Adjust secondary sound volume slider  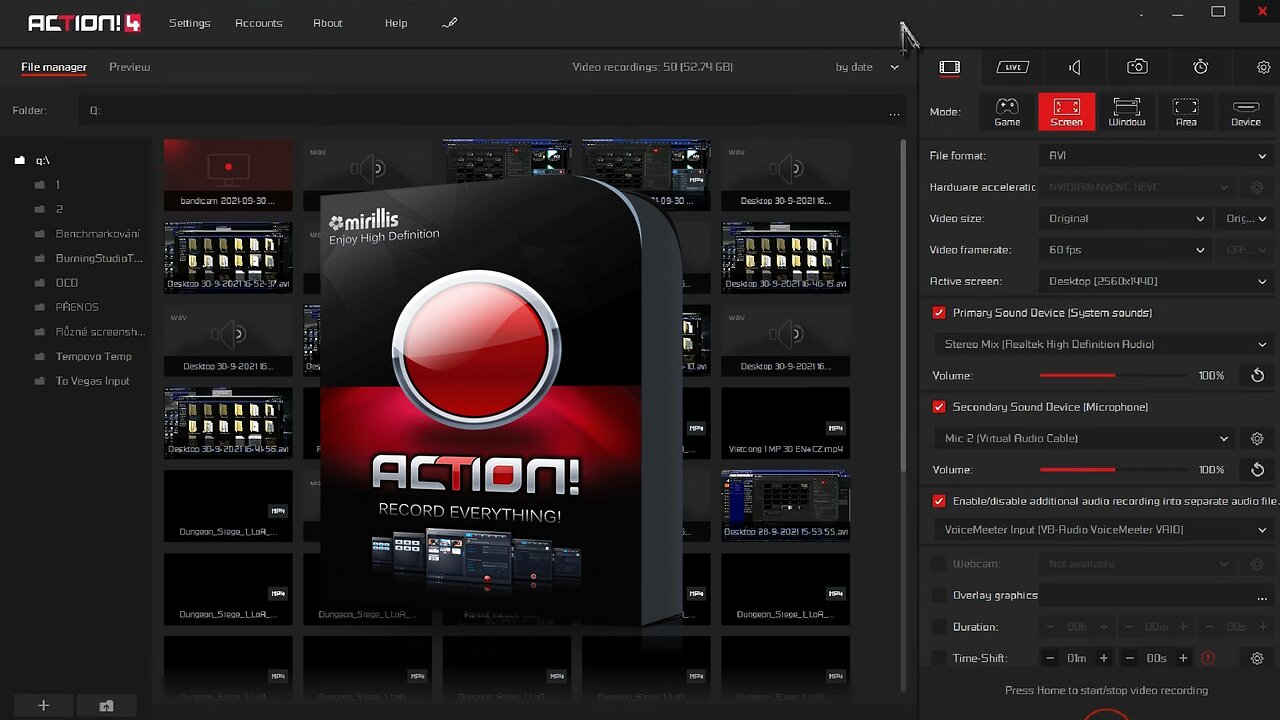click(1112, 469)
